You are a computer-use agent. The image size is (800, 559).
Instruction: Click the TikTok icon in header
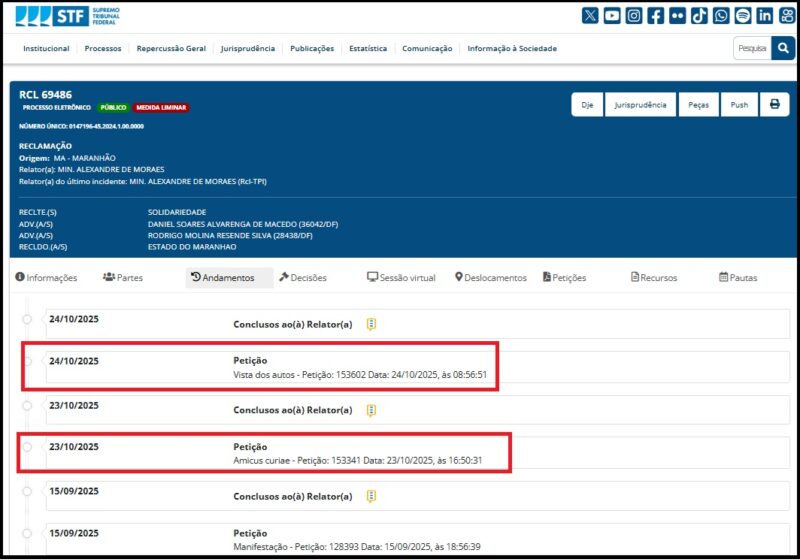[x=699, y=15]
